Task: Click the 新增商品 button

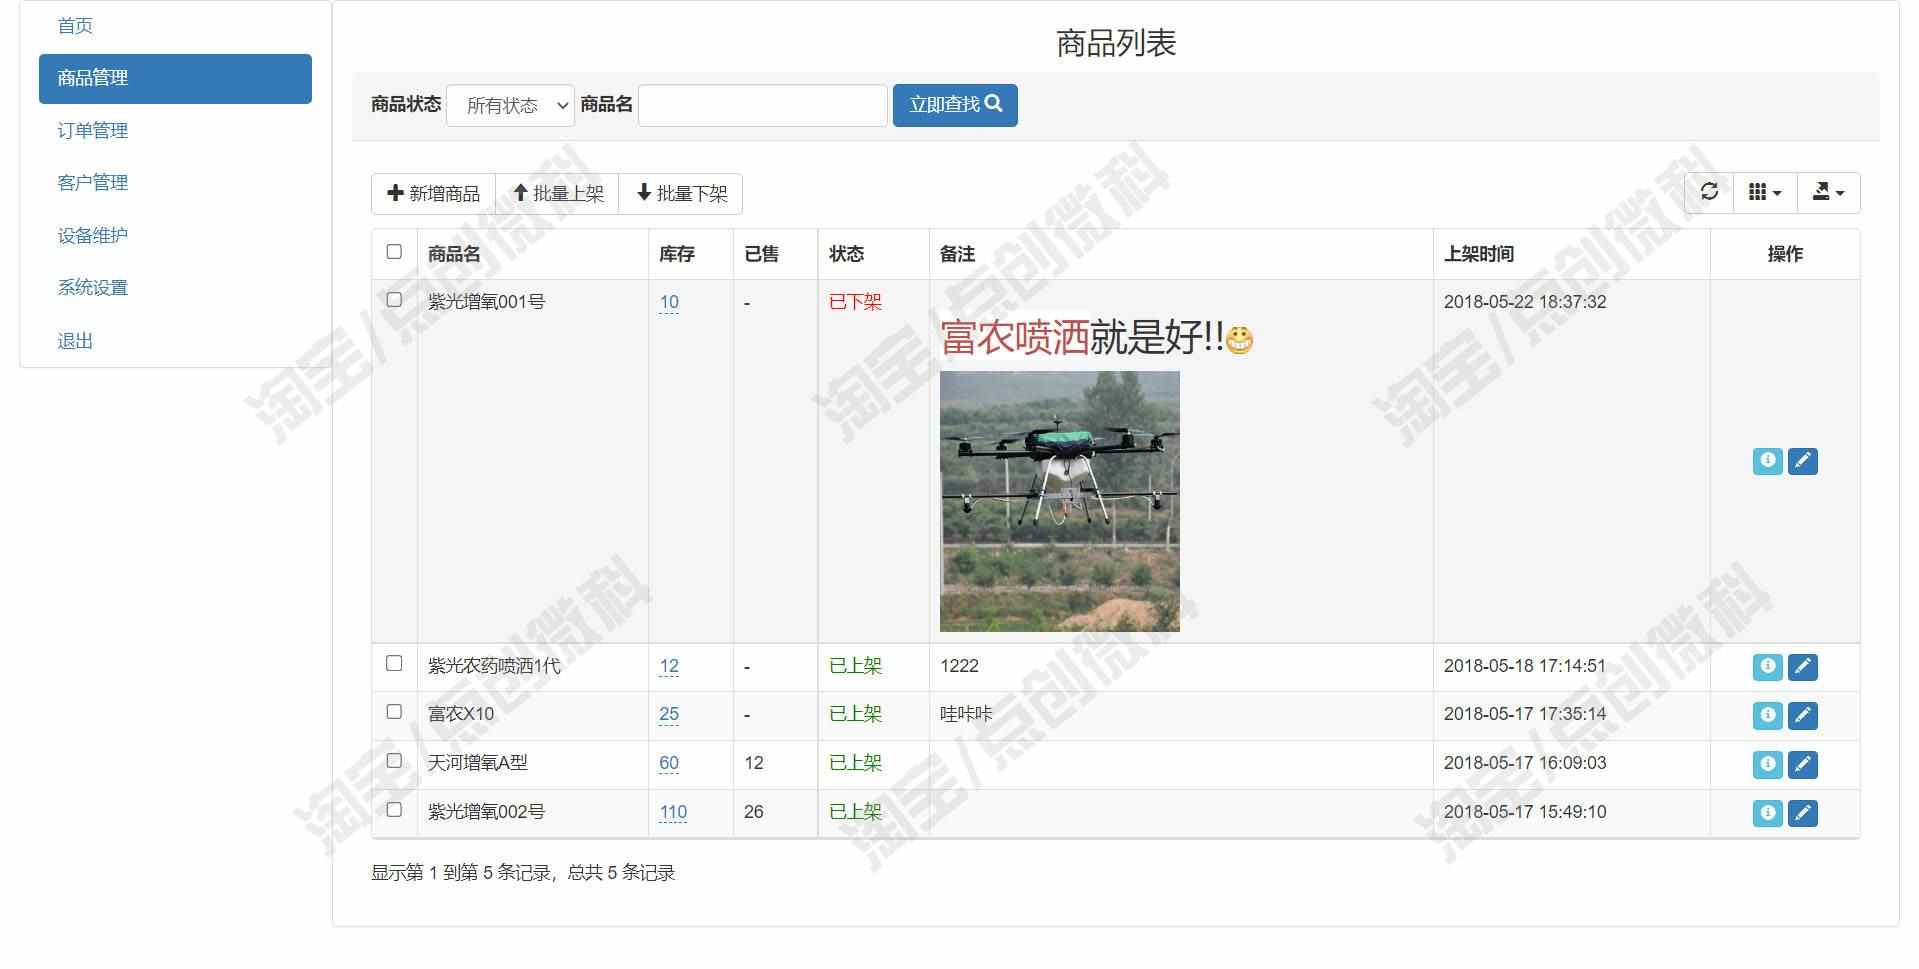Action: pyautogui.click(x=433, y=194)
